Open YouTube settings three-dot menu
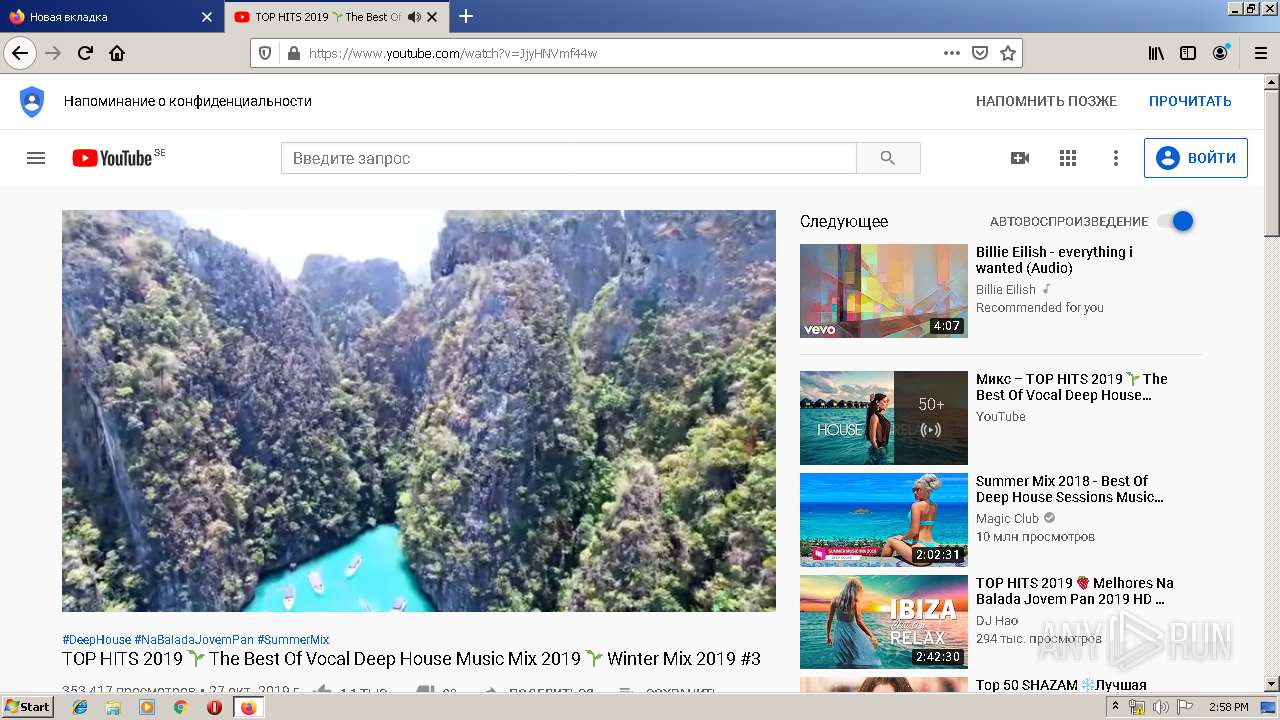 (1116, 158)
